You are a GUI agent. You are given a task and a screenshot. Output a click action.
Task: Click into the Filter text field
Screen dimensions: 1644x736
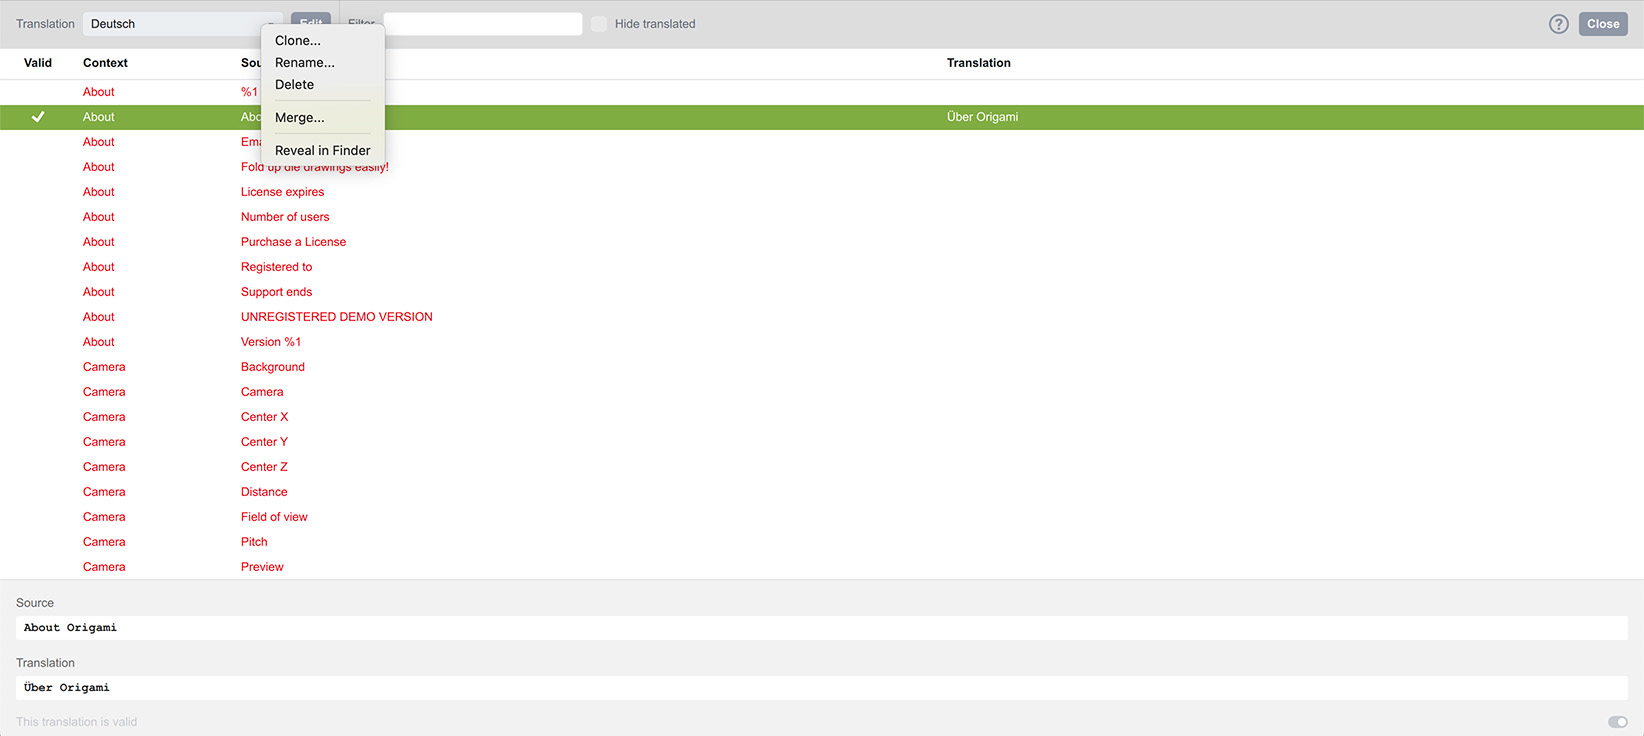tap(482, 24)
